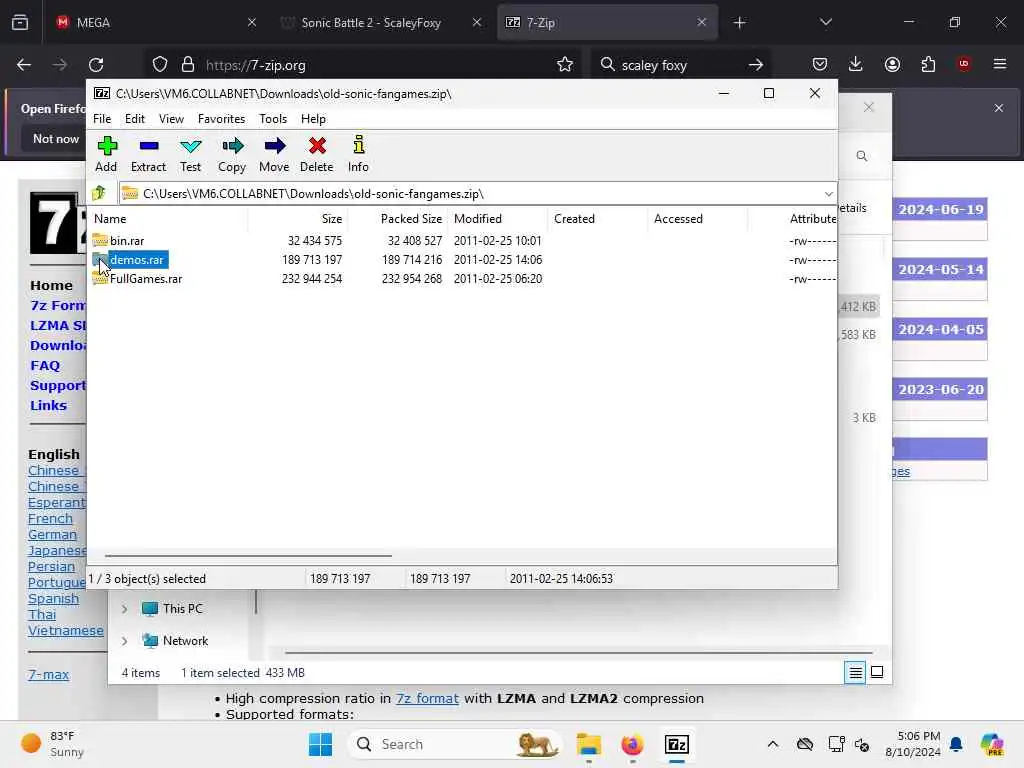The height and width of the screenshot is (768, 1024).
Task: Open the View menu in 7-Zip
Action: click(x=171, y=119)
